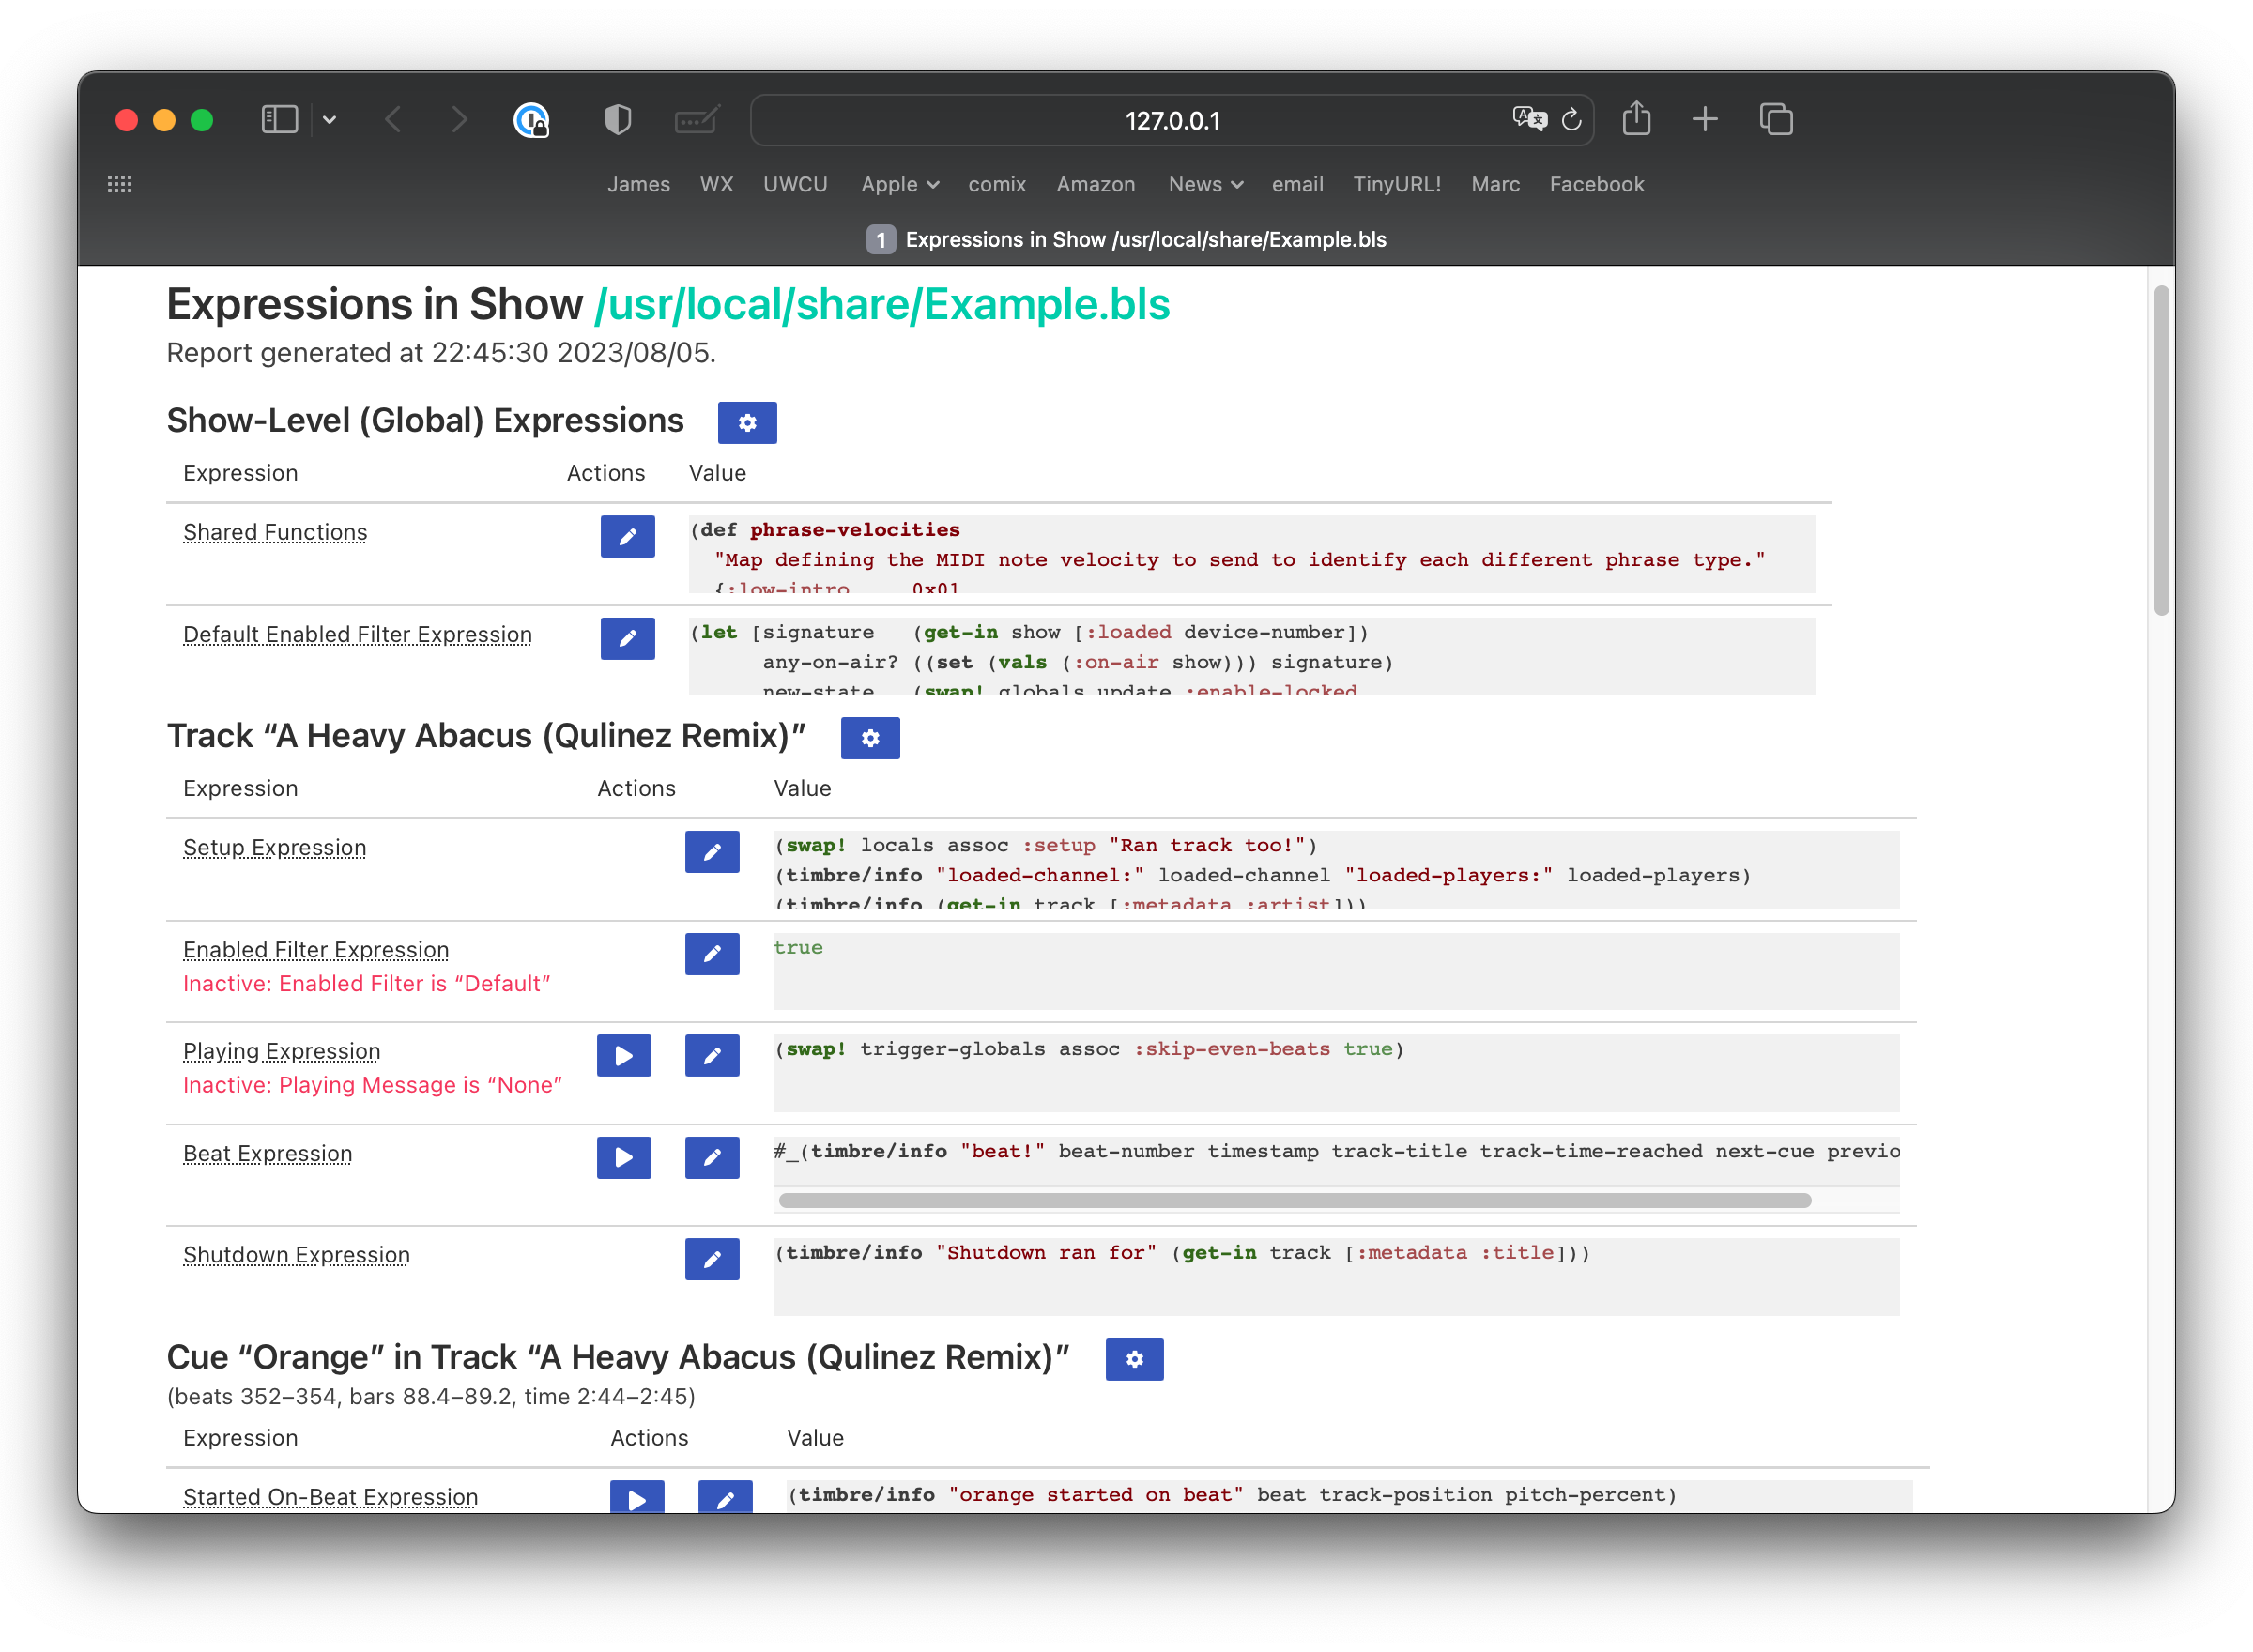Open the Marc bookmark
The image size is (2253, 1652).
[x=1495, y=184]
